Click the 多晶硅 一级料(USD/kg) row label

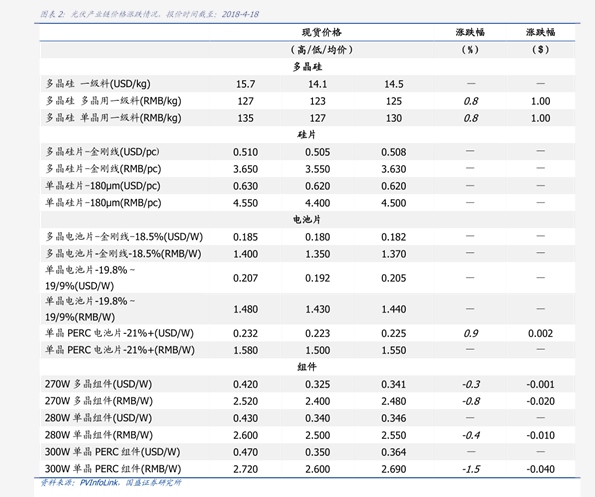tap(98, 84)
